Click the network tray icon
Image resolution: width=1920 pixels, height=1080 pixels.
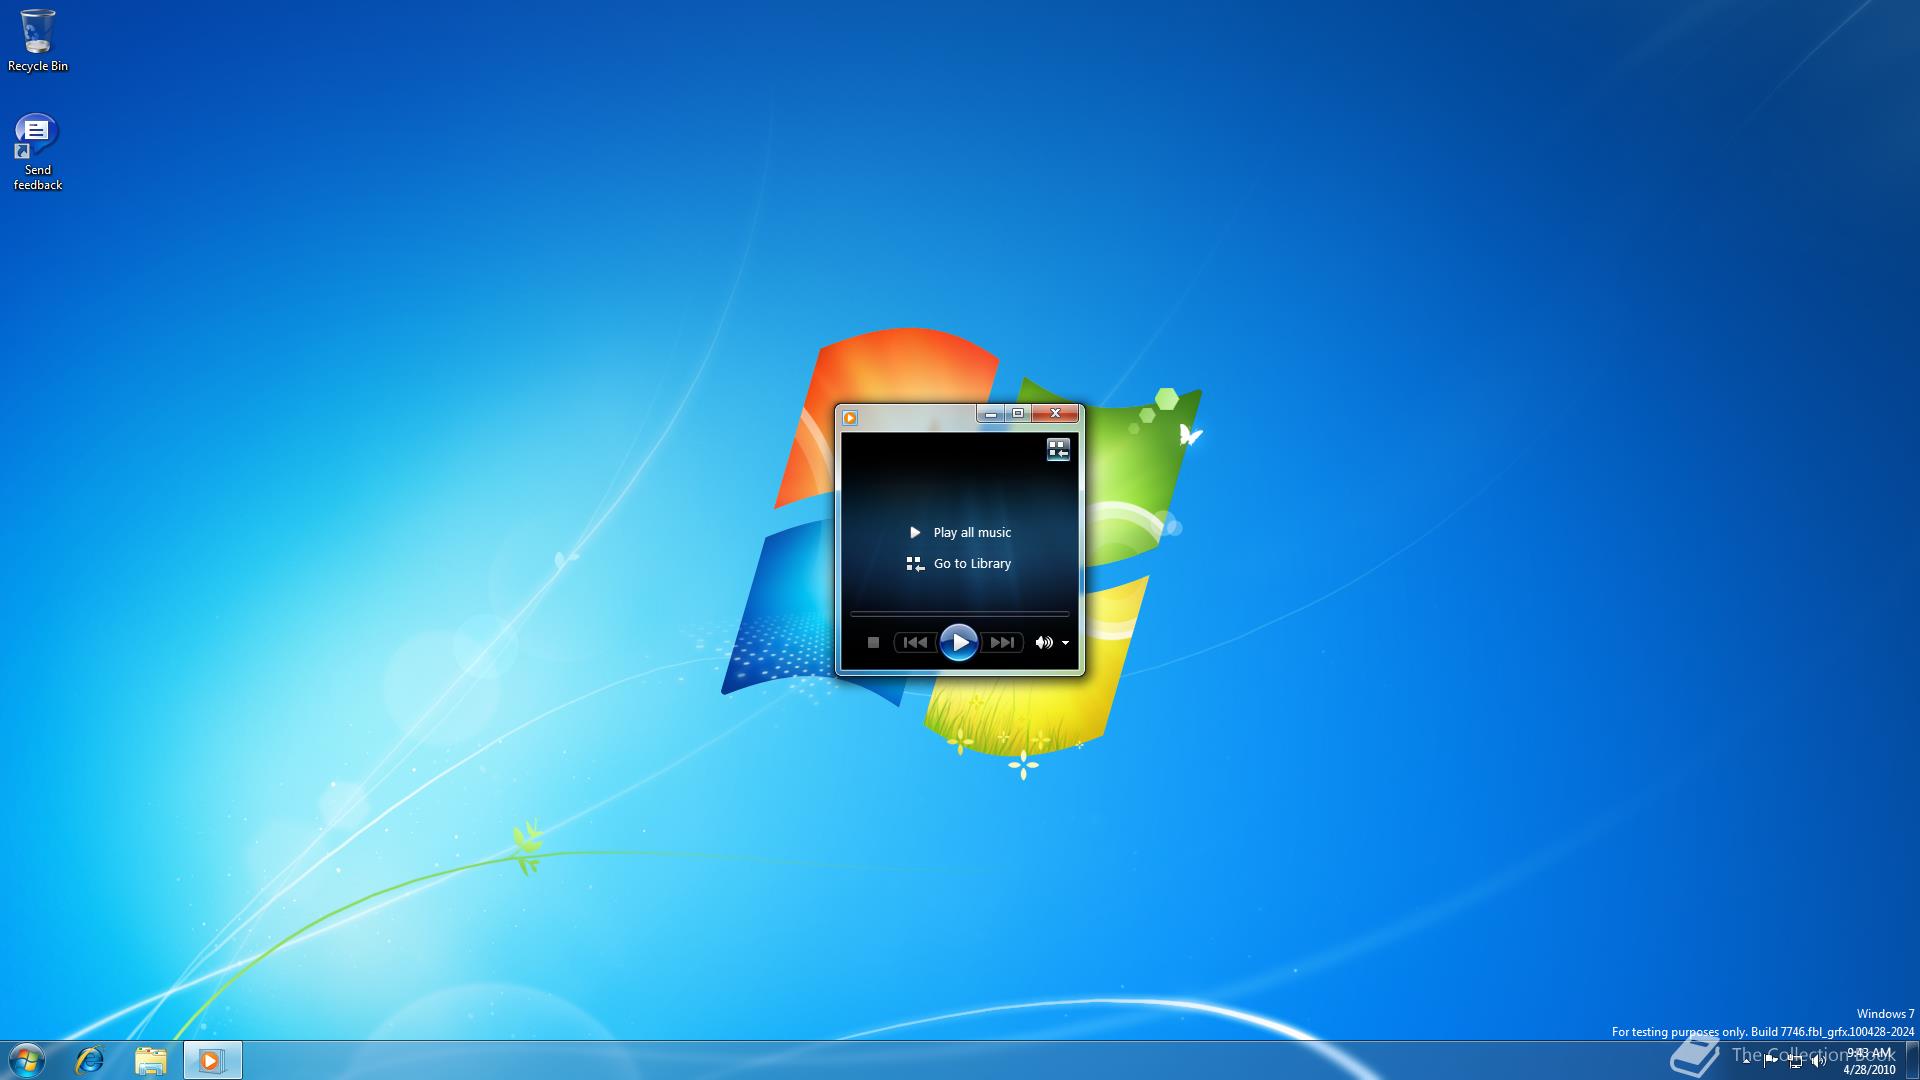coord(1795,1061)
